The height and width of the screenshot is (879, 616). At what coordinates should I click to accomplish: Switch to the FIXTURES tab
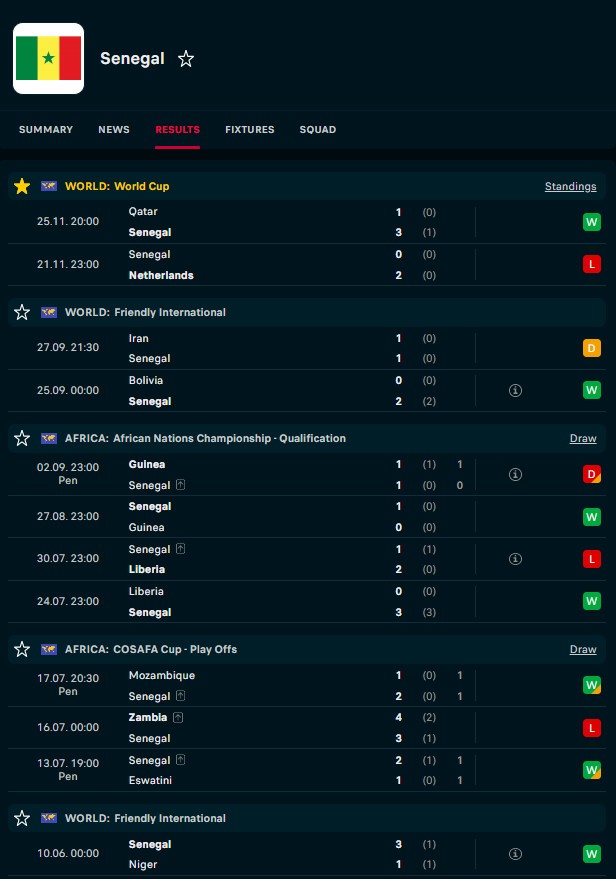(249, 129)
